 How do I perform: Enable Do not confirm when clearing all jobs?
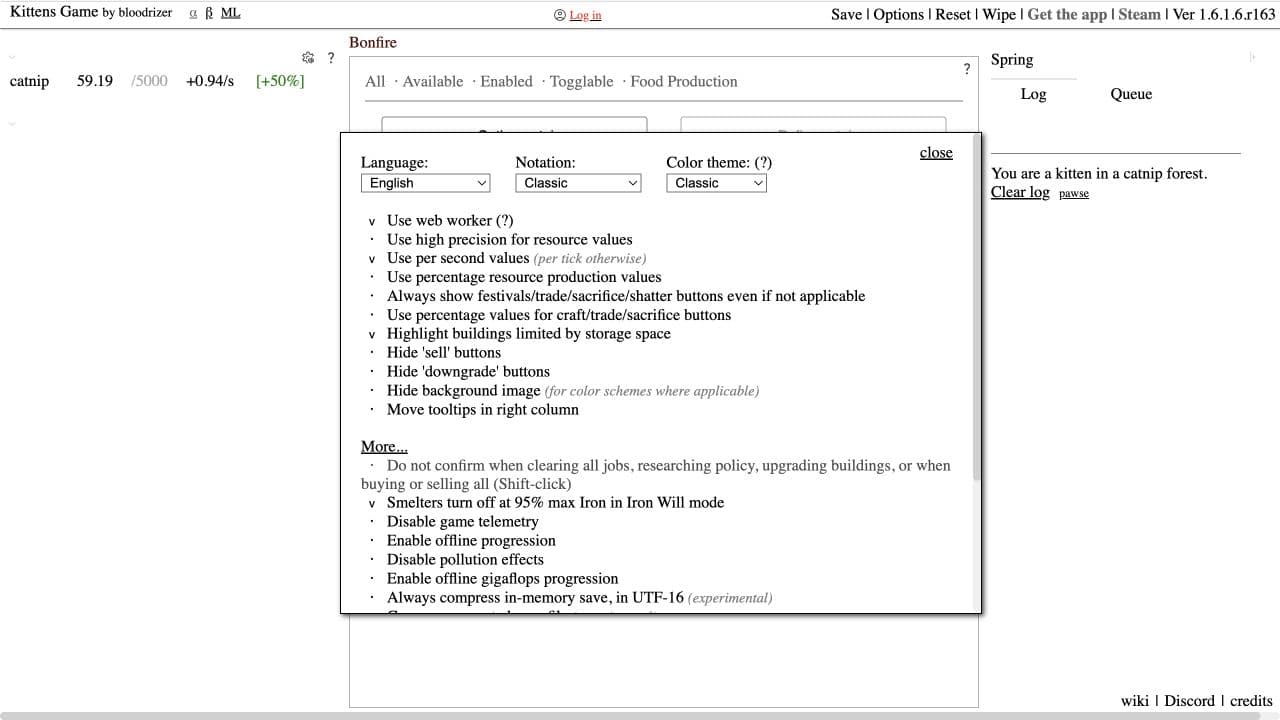656,474
